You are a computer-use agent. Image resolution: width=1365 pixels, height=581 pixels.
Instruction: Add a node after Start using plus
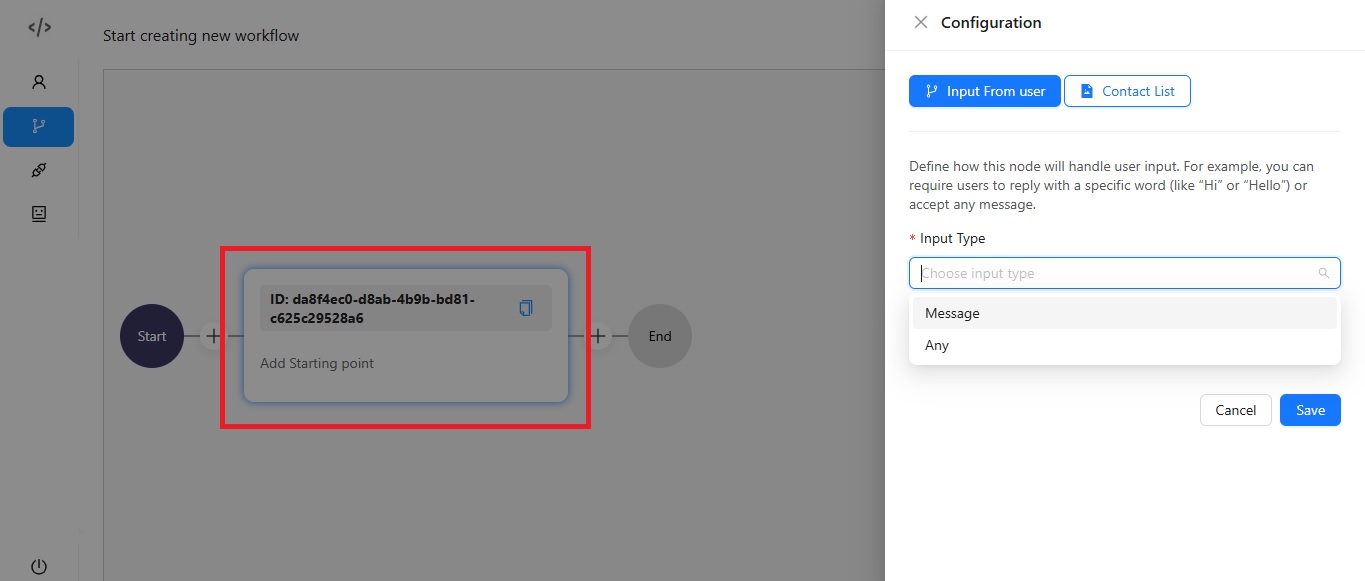click(213, 336)
